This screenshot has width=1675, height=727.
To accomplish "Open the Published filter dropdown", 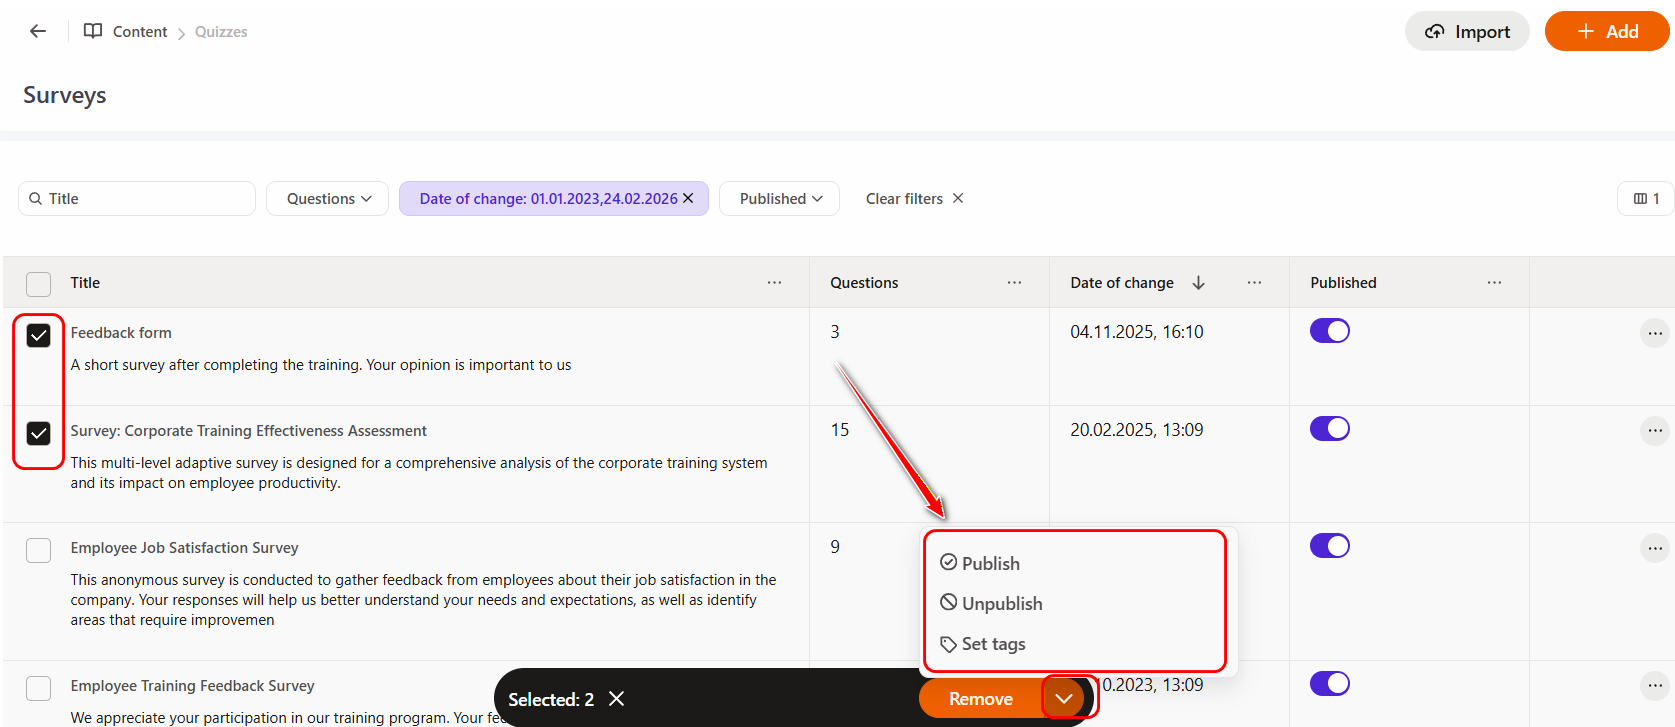I will click(780, 199).
